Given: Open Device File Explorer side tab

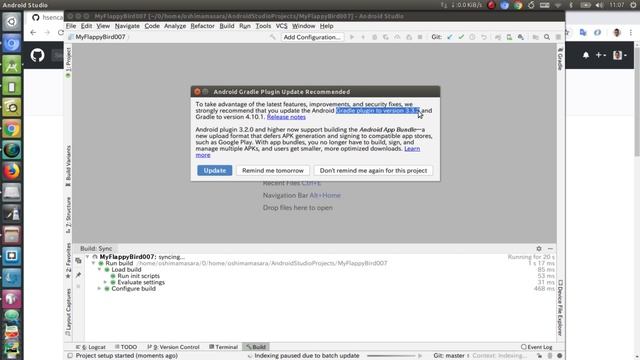Looking at the screenshot, I should click(x=560, y=308).
